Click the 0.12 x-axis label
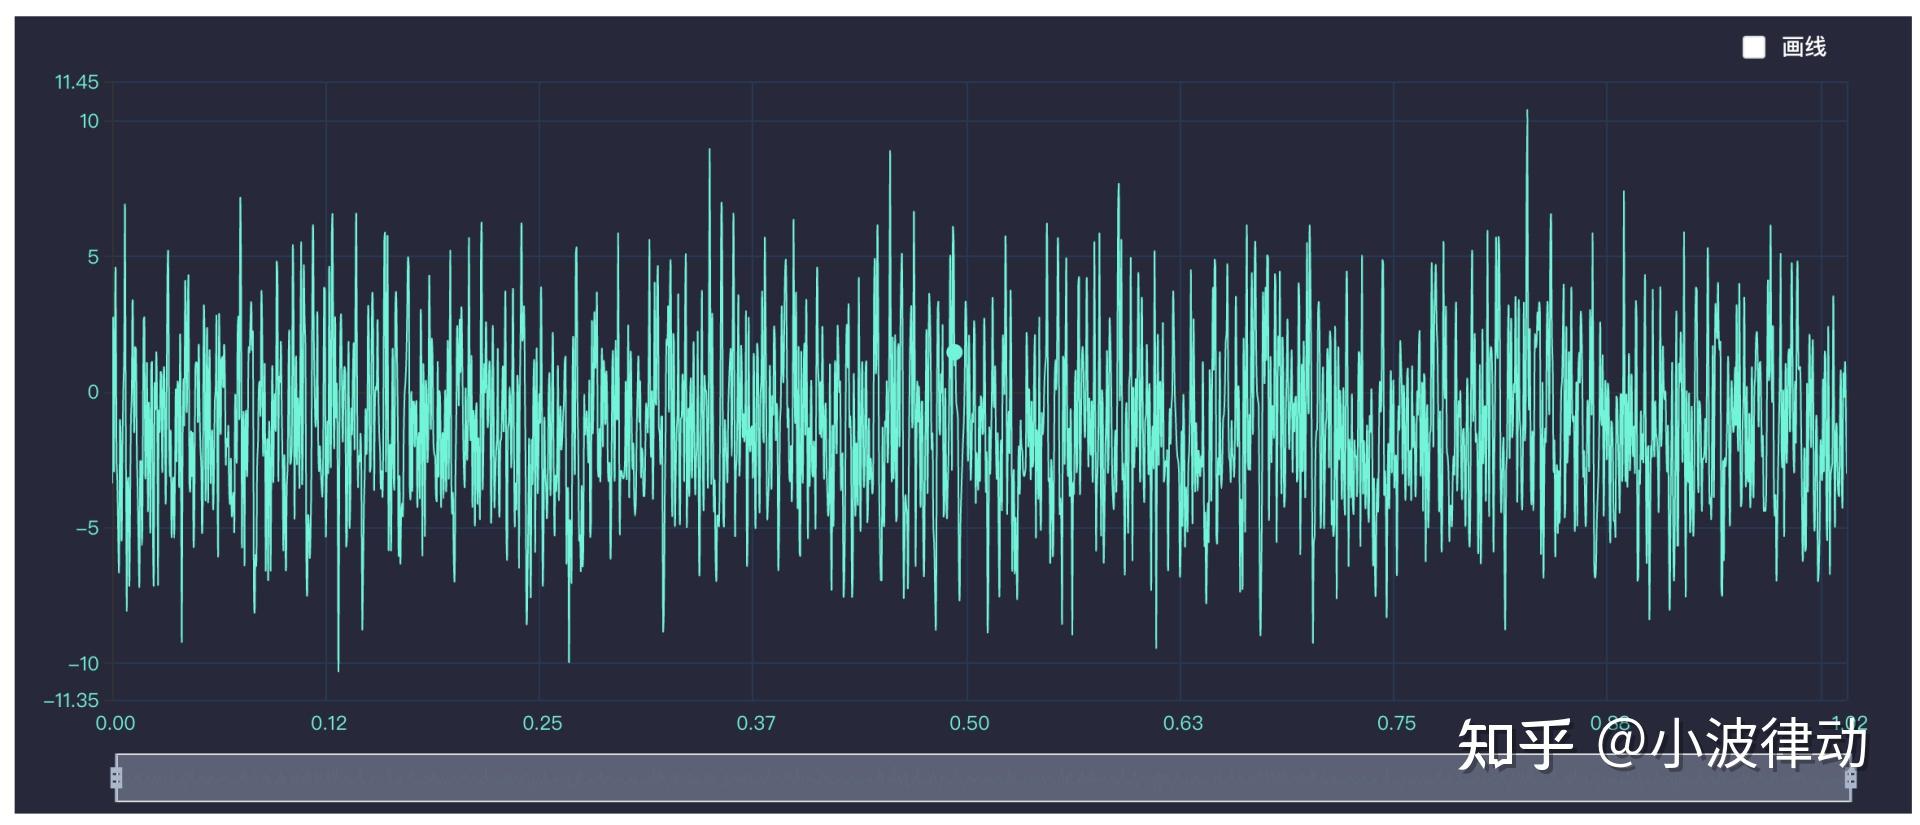This screenshot has width=1920, height=825. (x=328, y=723)
